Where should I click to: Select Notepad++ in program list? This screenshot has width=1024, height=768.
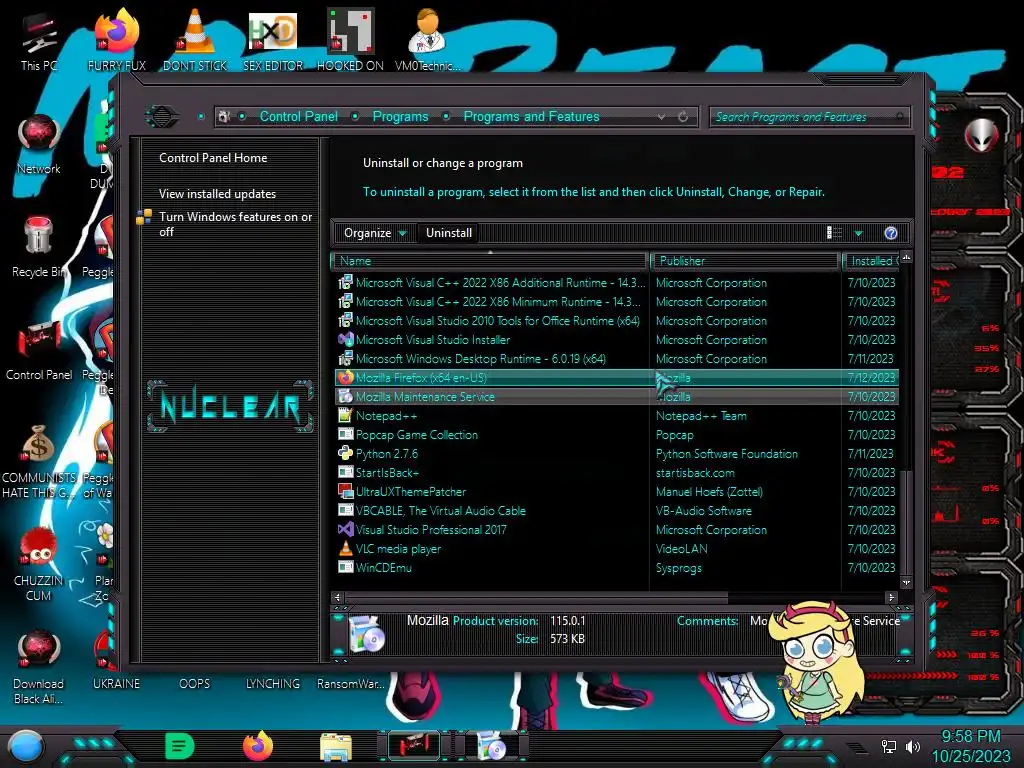[616, 415]
